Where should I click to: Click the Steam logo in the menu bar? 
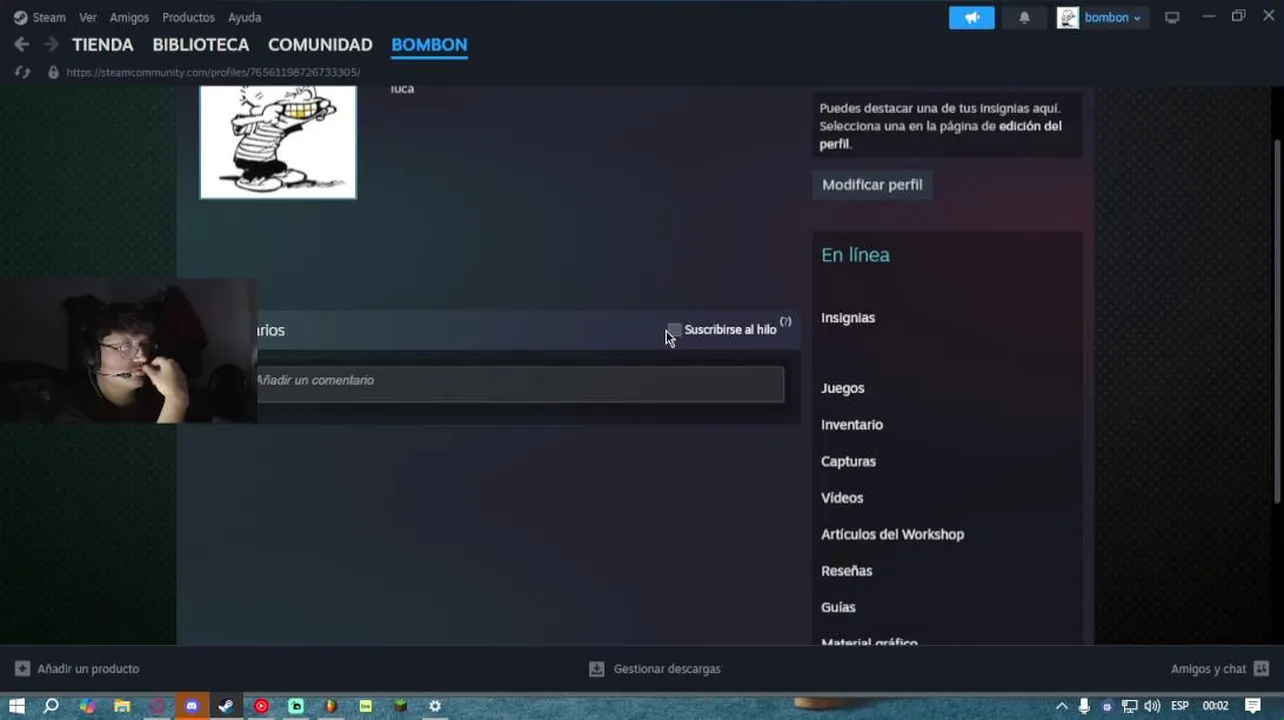[x=20, y=17]
